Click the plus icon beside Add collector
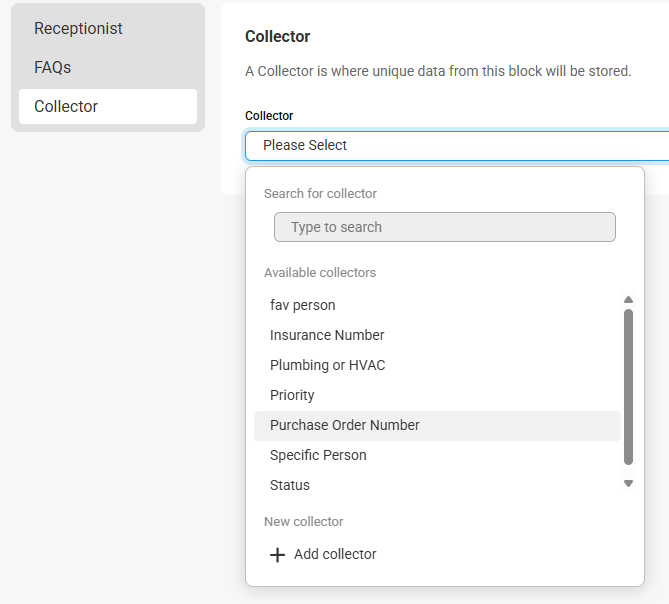669x604 pixels. click(277, 555)
